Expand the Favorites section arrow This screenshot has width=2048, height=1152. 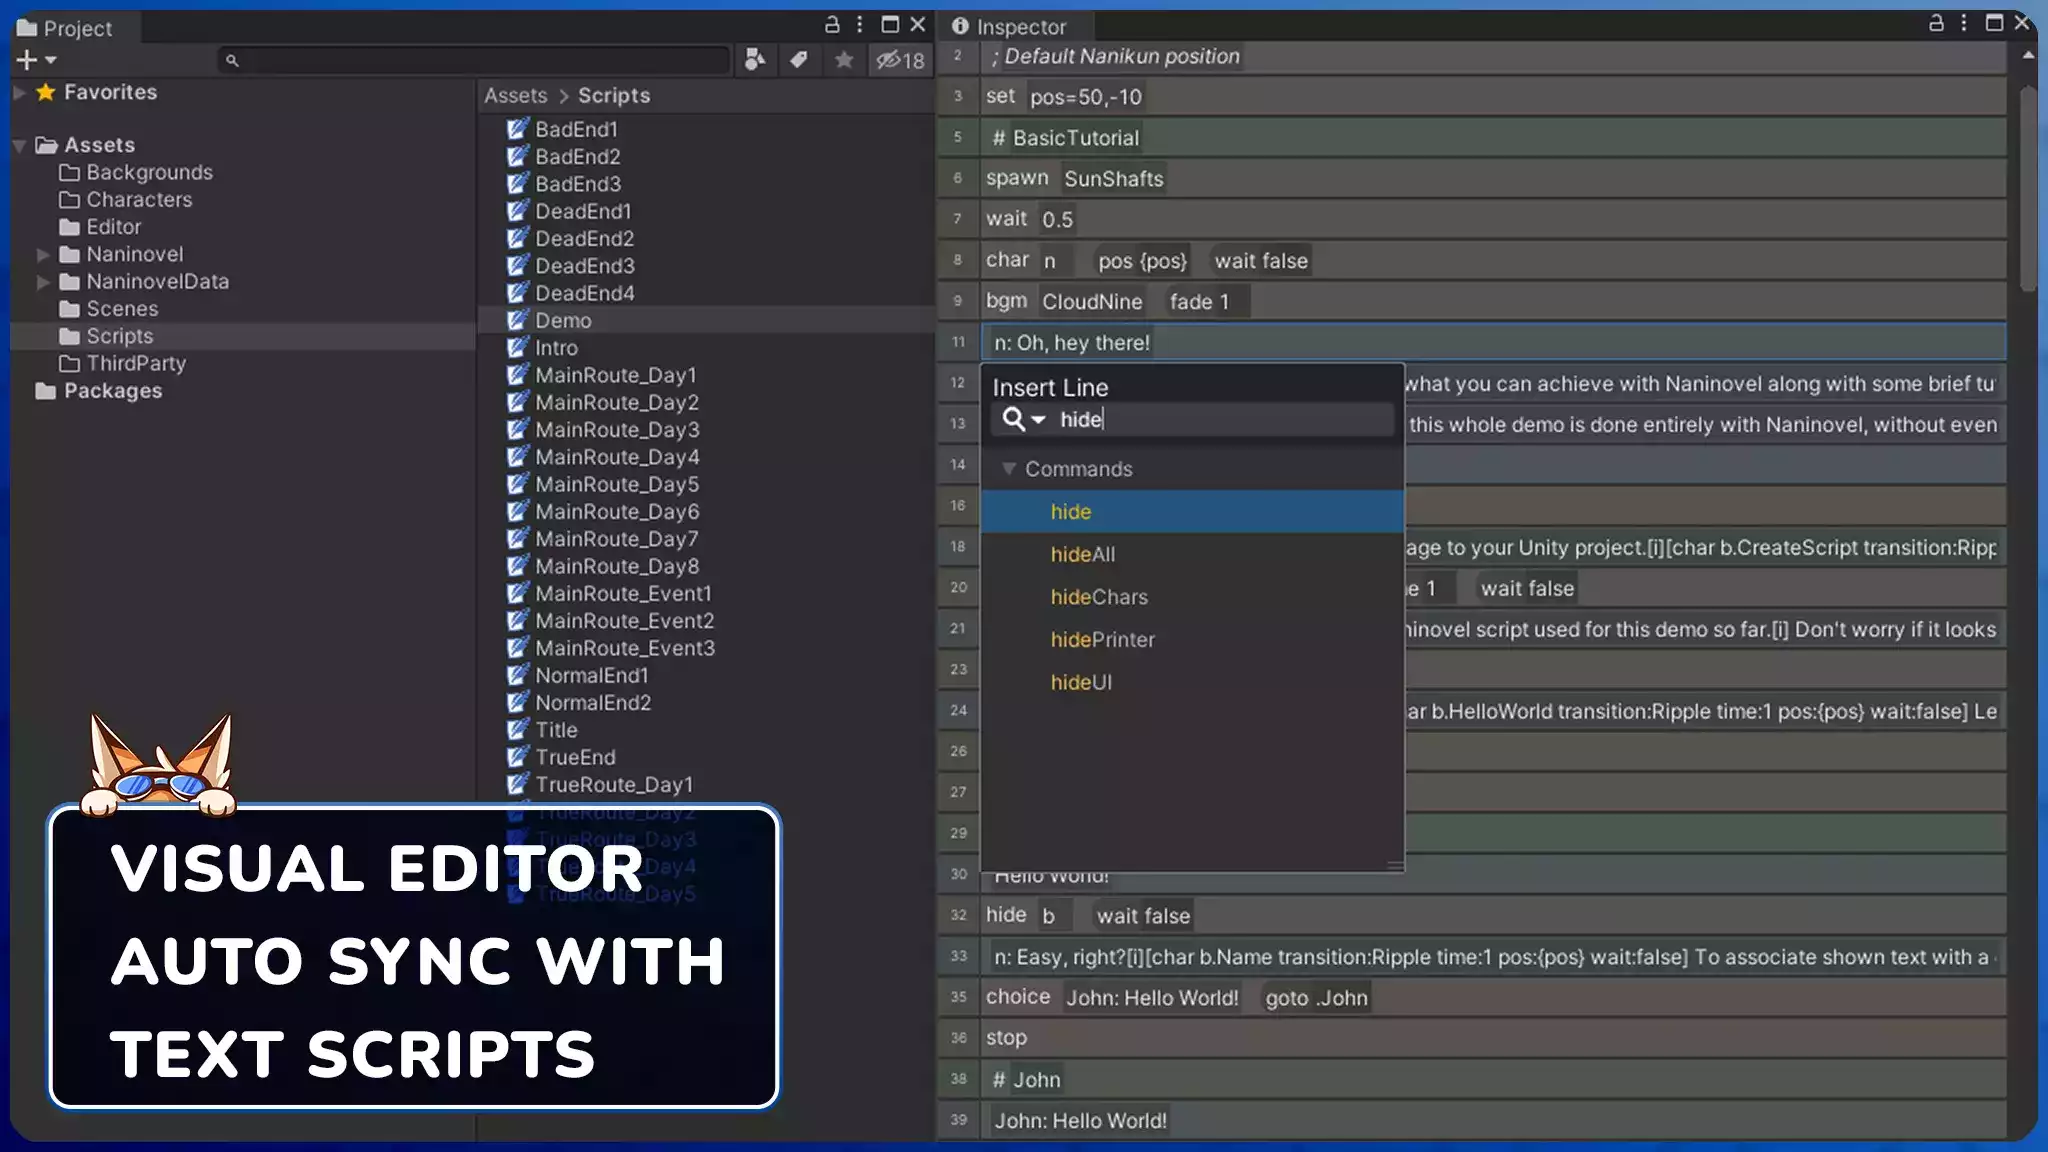19,92
